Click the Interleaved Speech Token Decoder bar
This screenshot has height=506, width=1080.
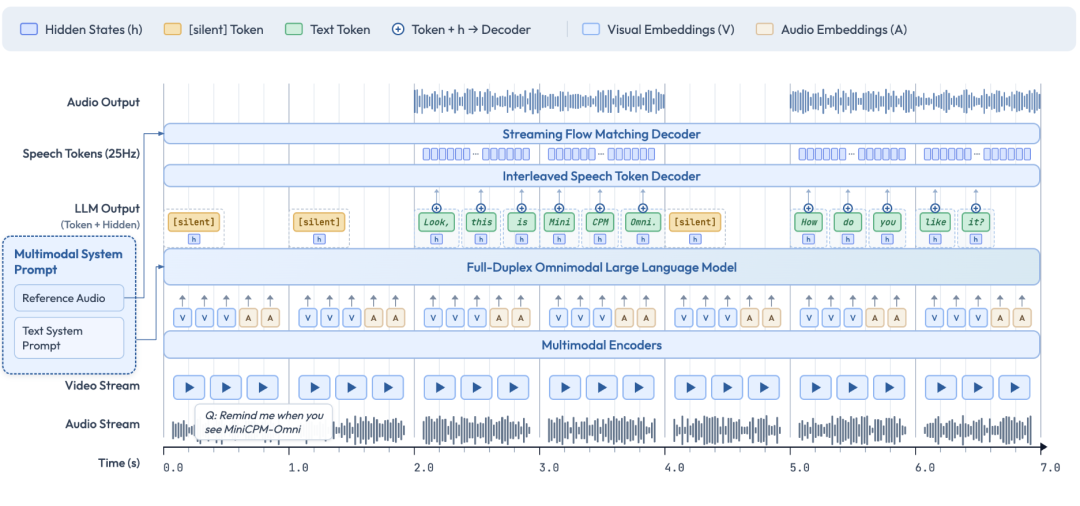(601, 176)
